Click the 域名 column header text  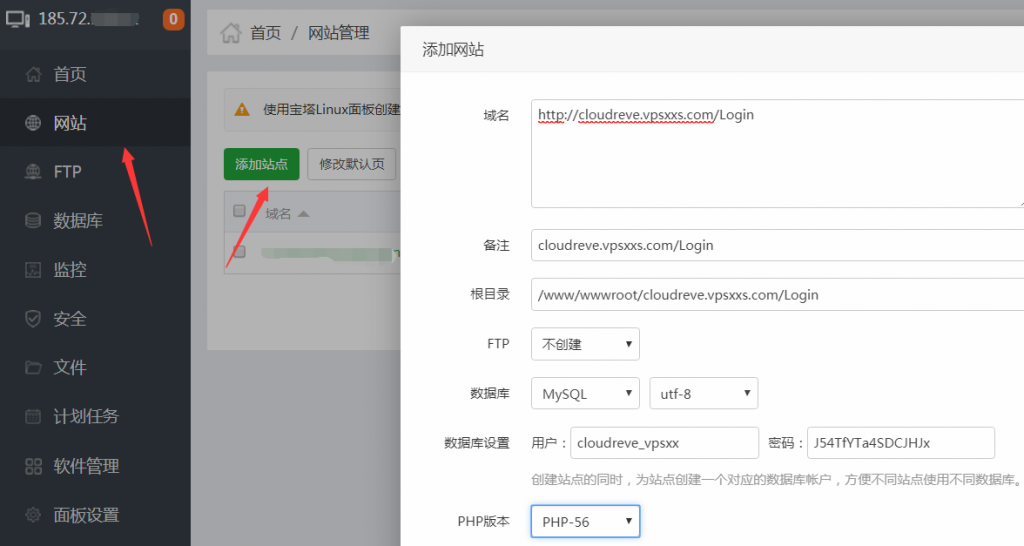point(278,214)
